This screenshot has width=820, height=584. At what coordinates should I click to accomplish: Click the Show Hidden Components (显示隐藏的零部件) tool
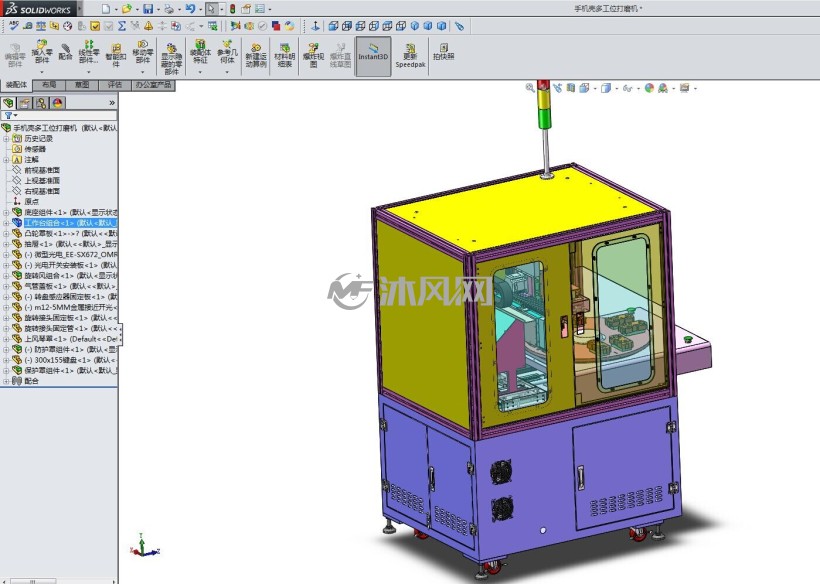click(x=172, y=59)
